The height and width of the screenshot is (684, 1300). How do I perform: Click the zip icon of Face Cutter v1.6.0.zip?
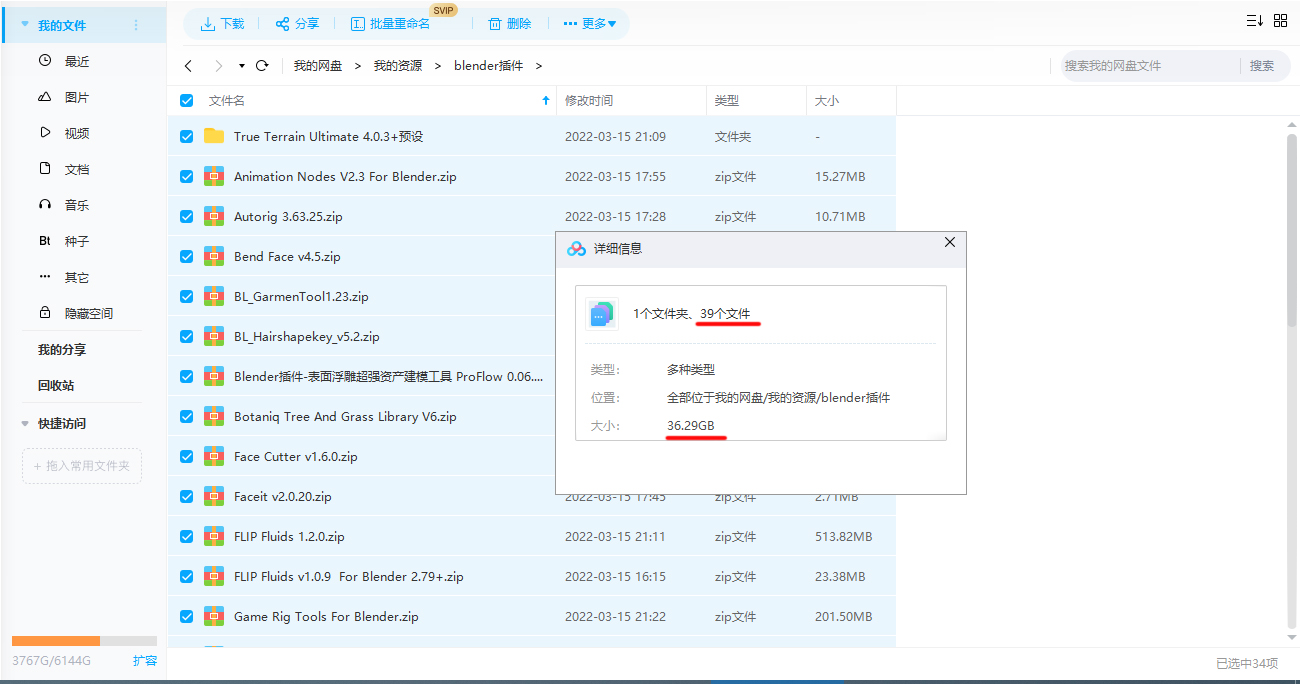click(214, 456)
